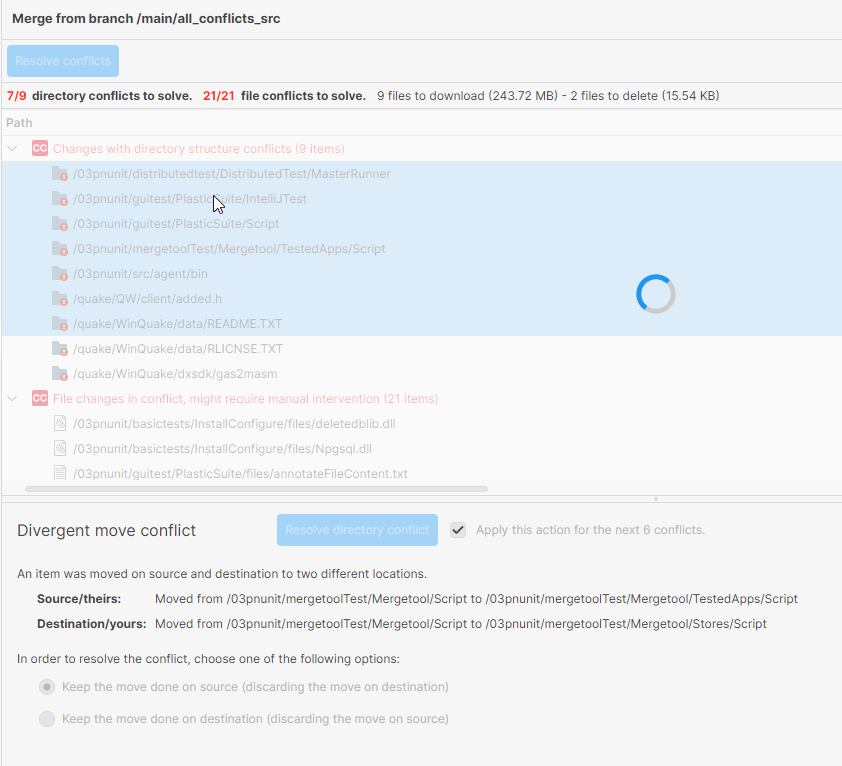
Task: Enable apply this action for next 6 conflicts
Action: (457, 530)
